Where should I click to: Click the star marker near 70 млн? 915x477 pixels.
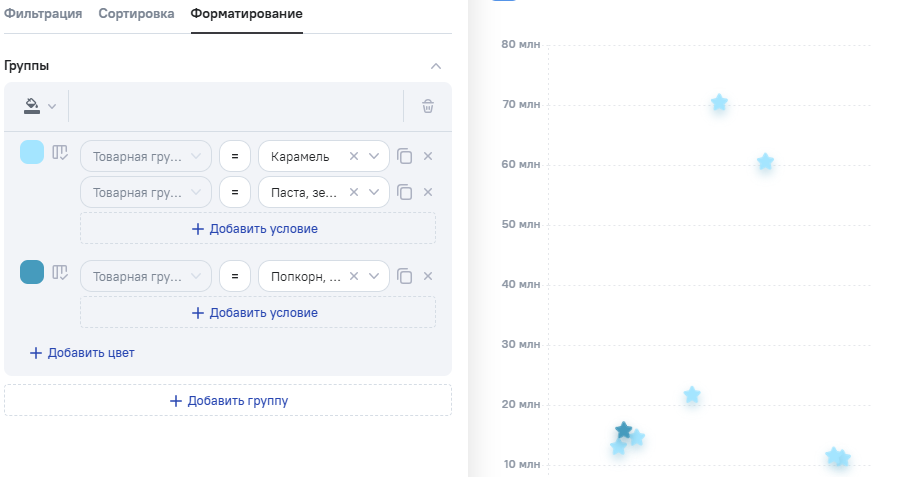click(x=719, y=103)
